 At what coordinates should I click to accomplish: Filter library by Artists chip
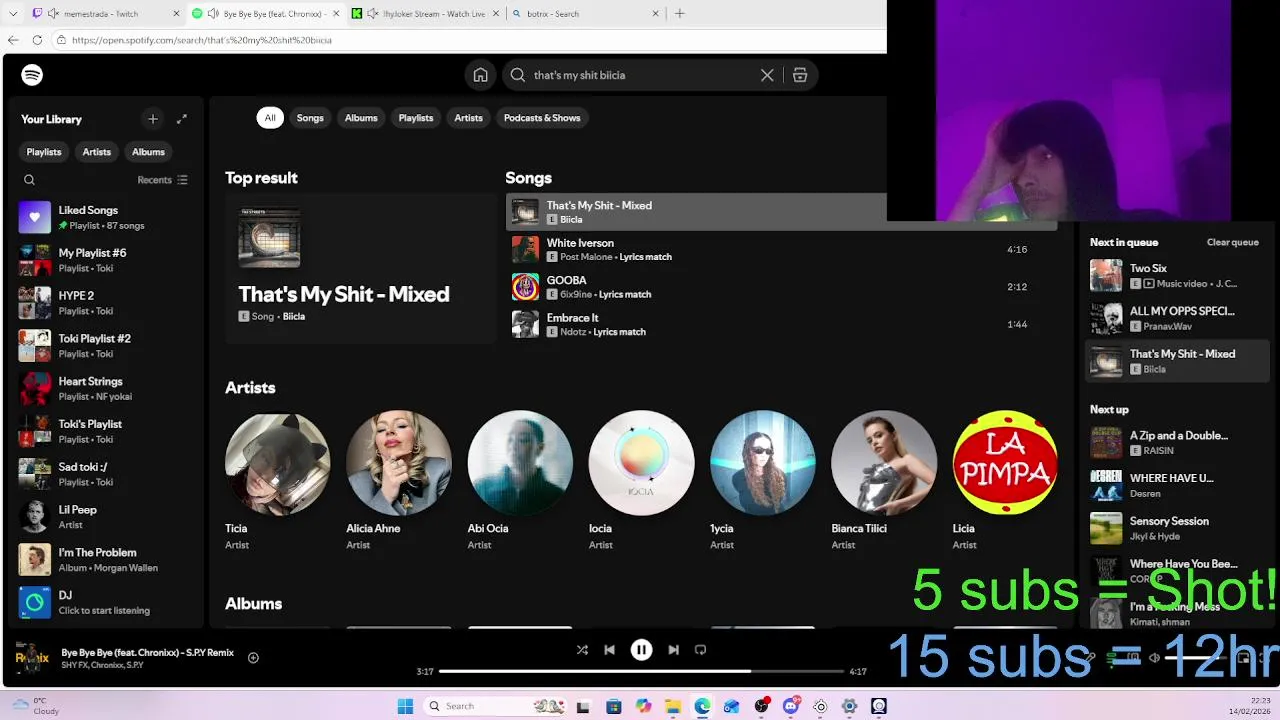[x=97, y=152]
